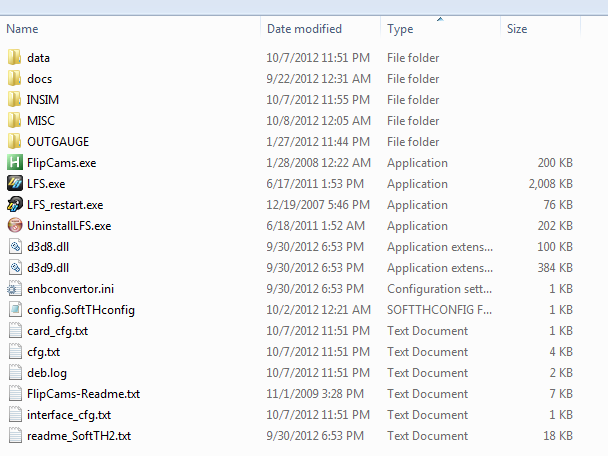Click the 18 KB size of readme_SoftTH2.txt

tap(558, 436)
